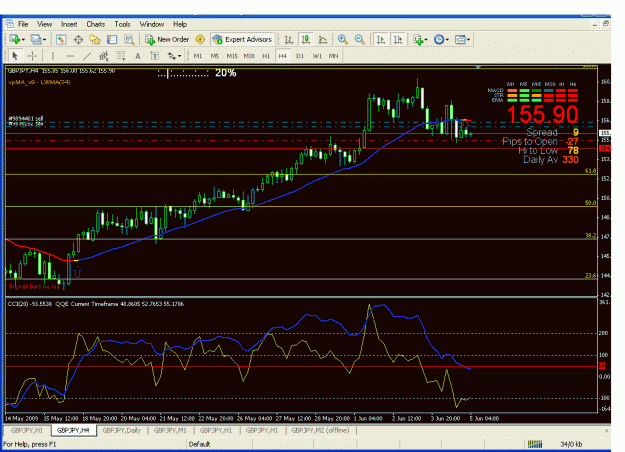This screenshot has width=625, height=452.
Task: Expand the New Chart dropdown arrow
Action: coord(24,39)
